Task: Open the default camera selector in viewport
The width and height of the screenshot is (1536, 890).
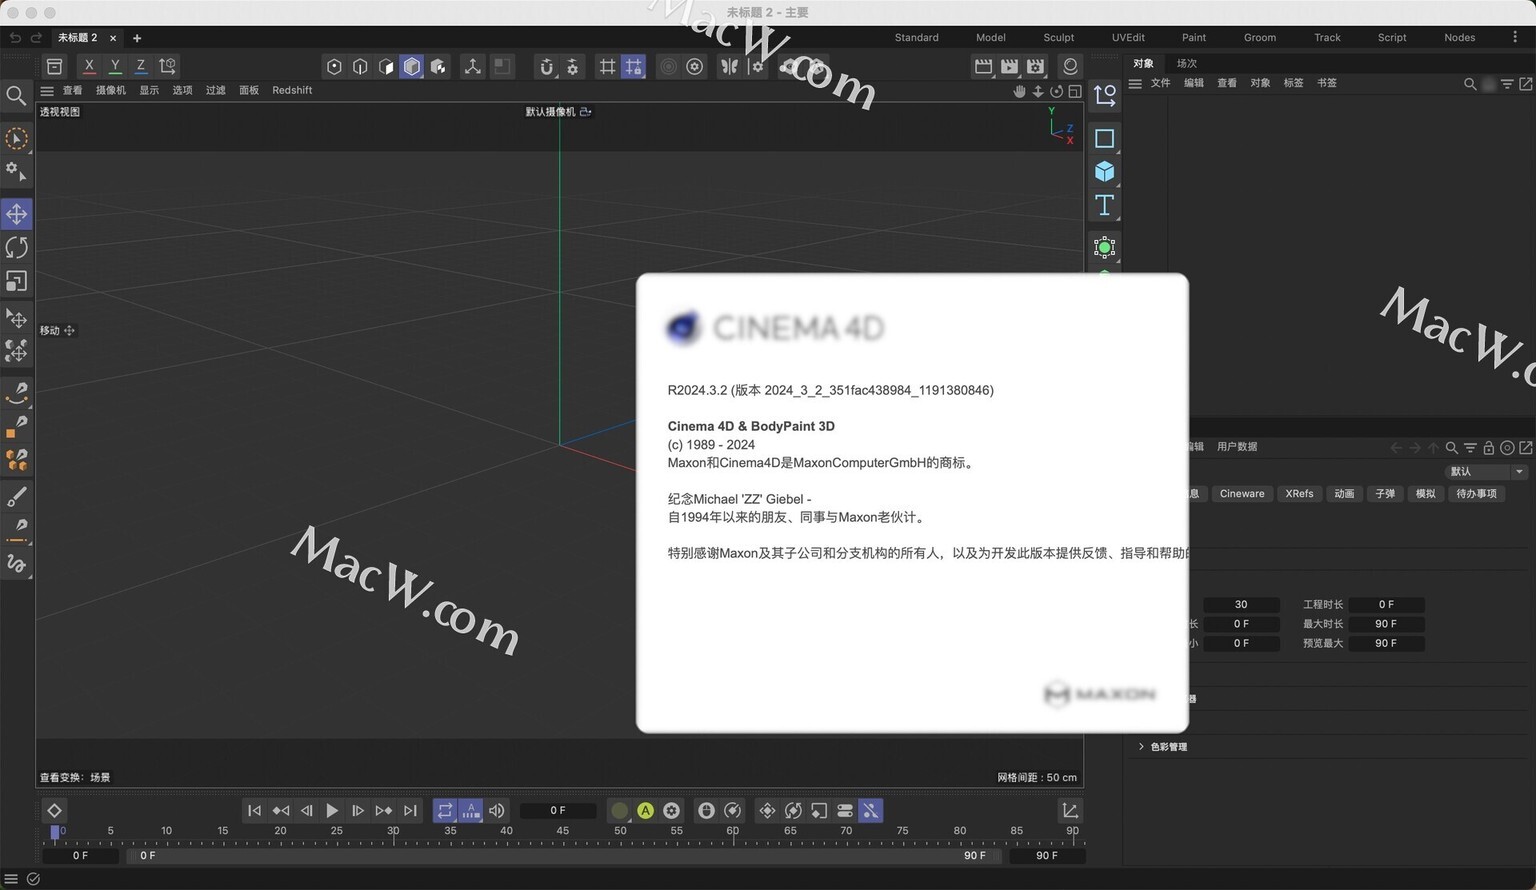Action: point(559,112)
